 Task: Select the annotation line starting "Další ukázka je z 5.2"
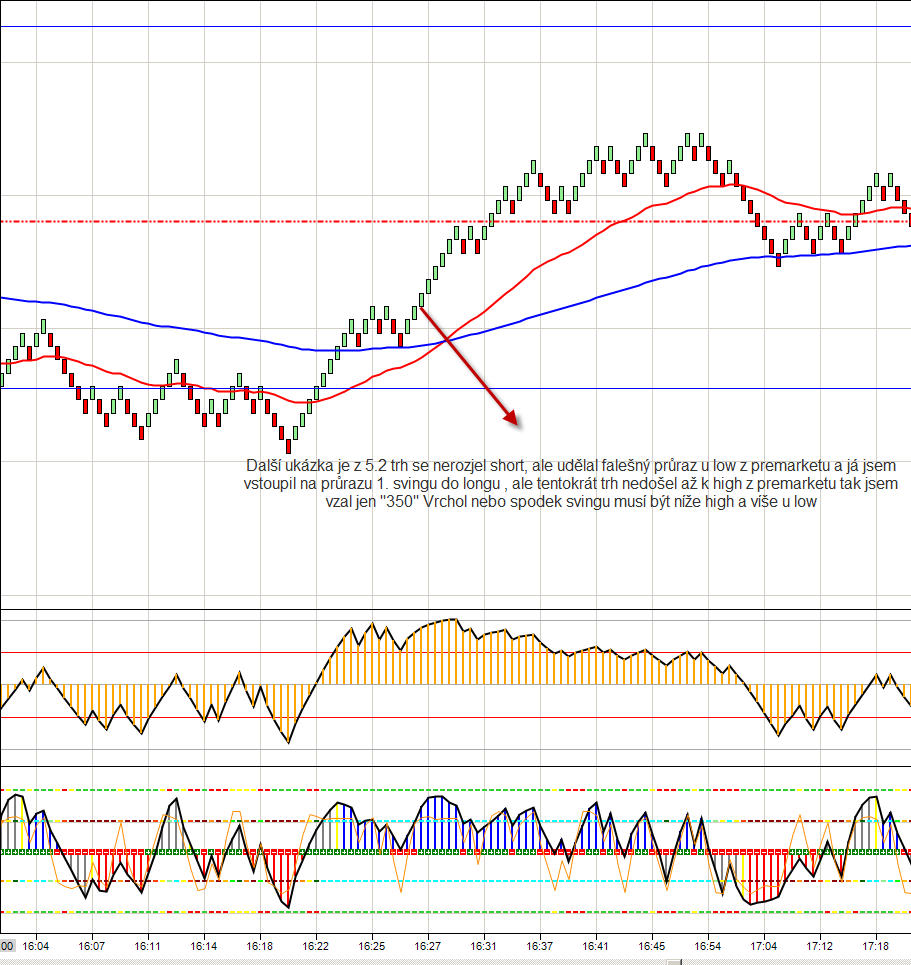(x=571, y=466)
